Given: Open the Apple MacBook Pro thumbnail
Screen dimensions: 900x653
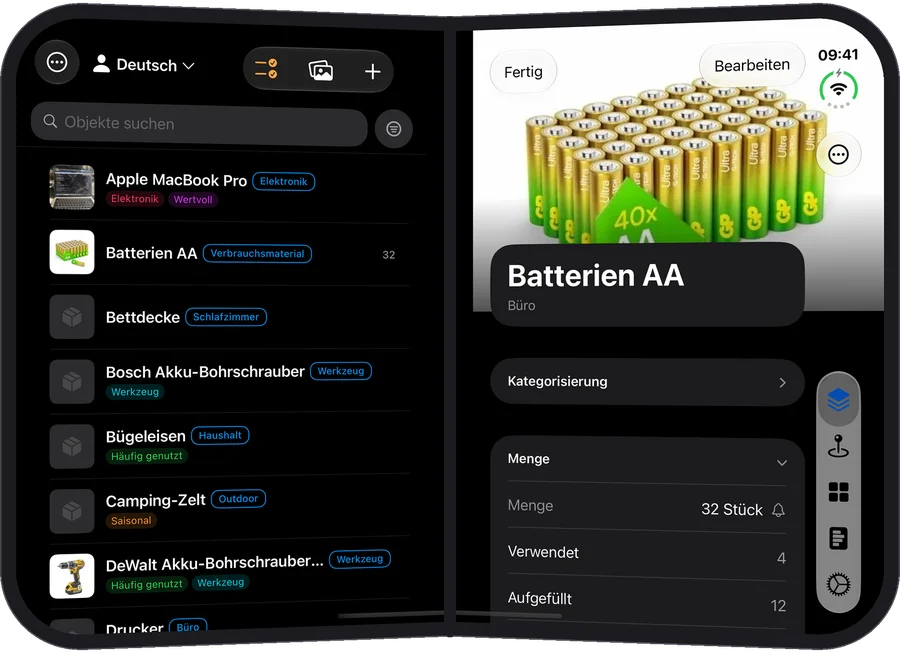Looking at the screenshot, I should (72, 187).
